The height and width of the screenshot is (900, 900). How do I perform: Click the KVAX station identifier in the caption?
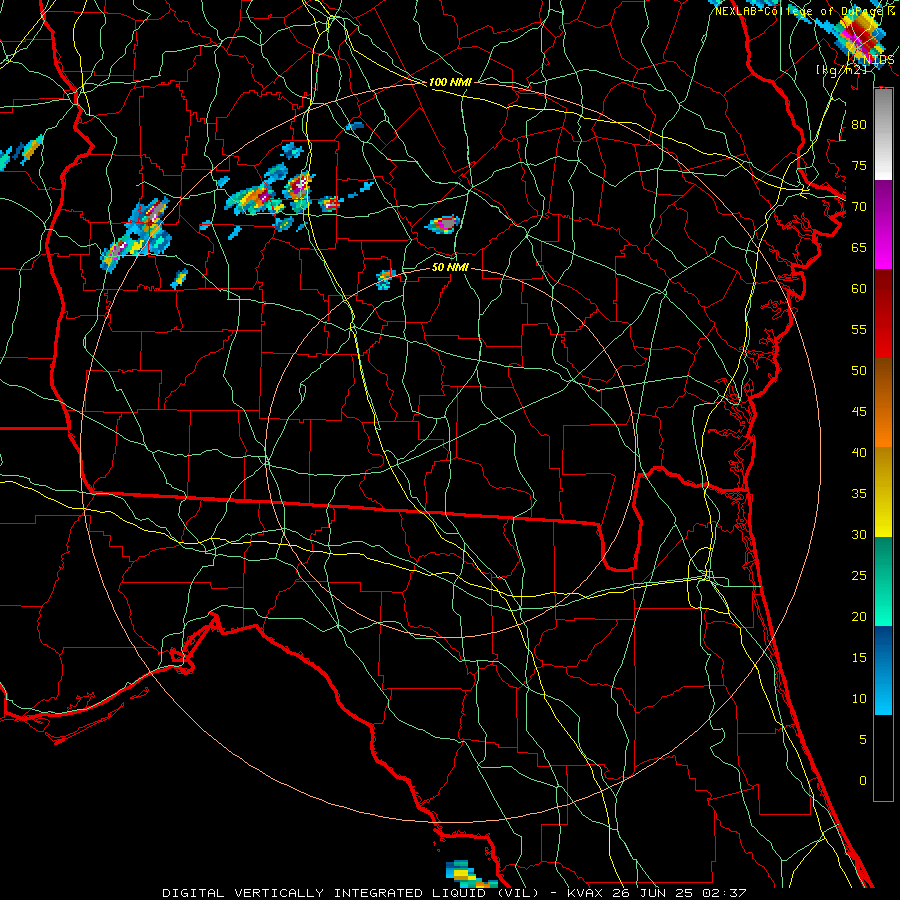[x=584, y=893]
